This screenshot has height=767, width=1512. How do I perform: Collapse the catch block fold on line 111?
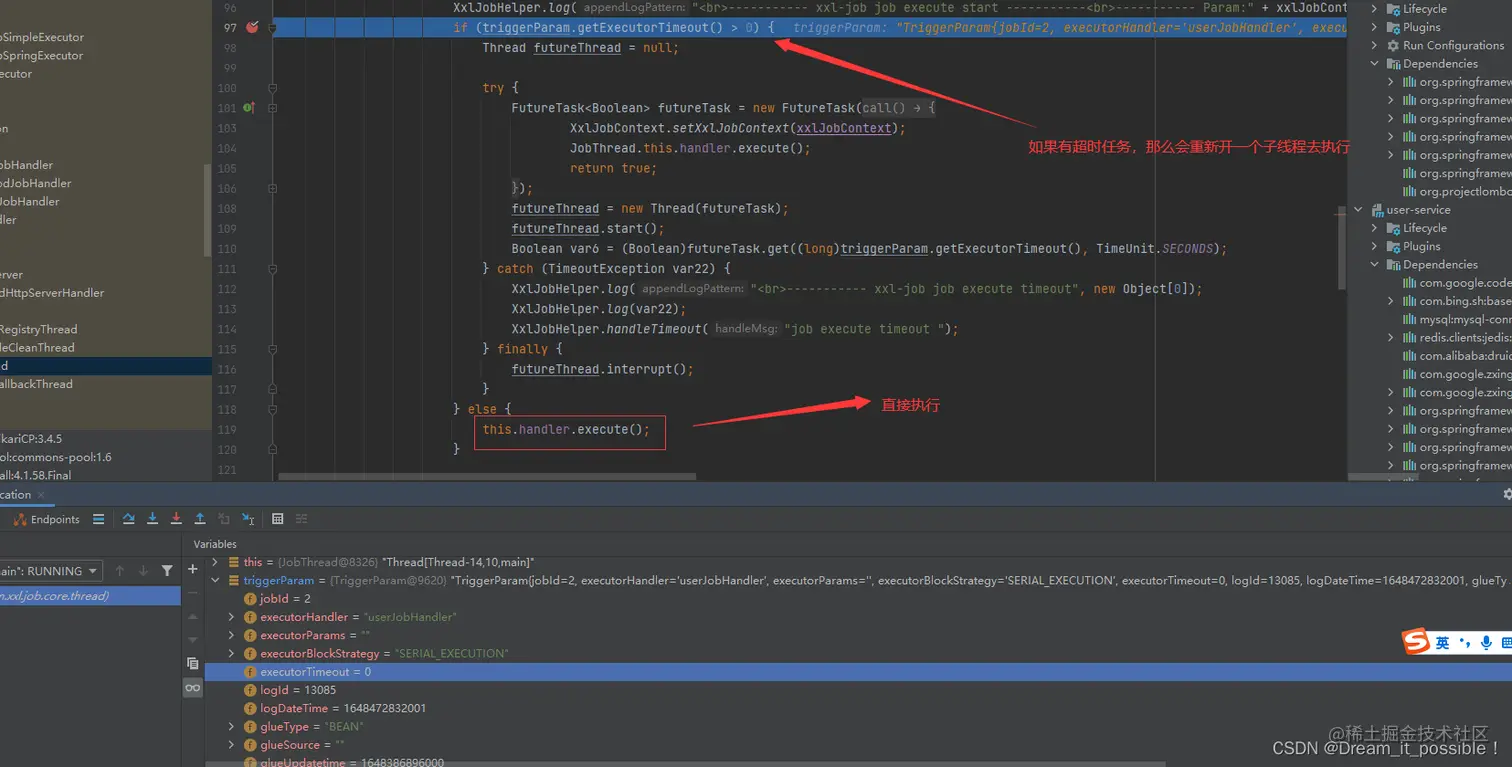coord(272,269)
